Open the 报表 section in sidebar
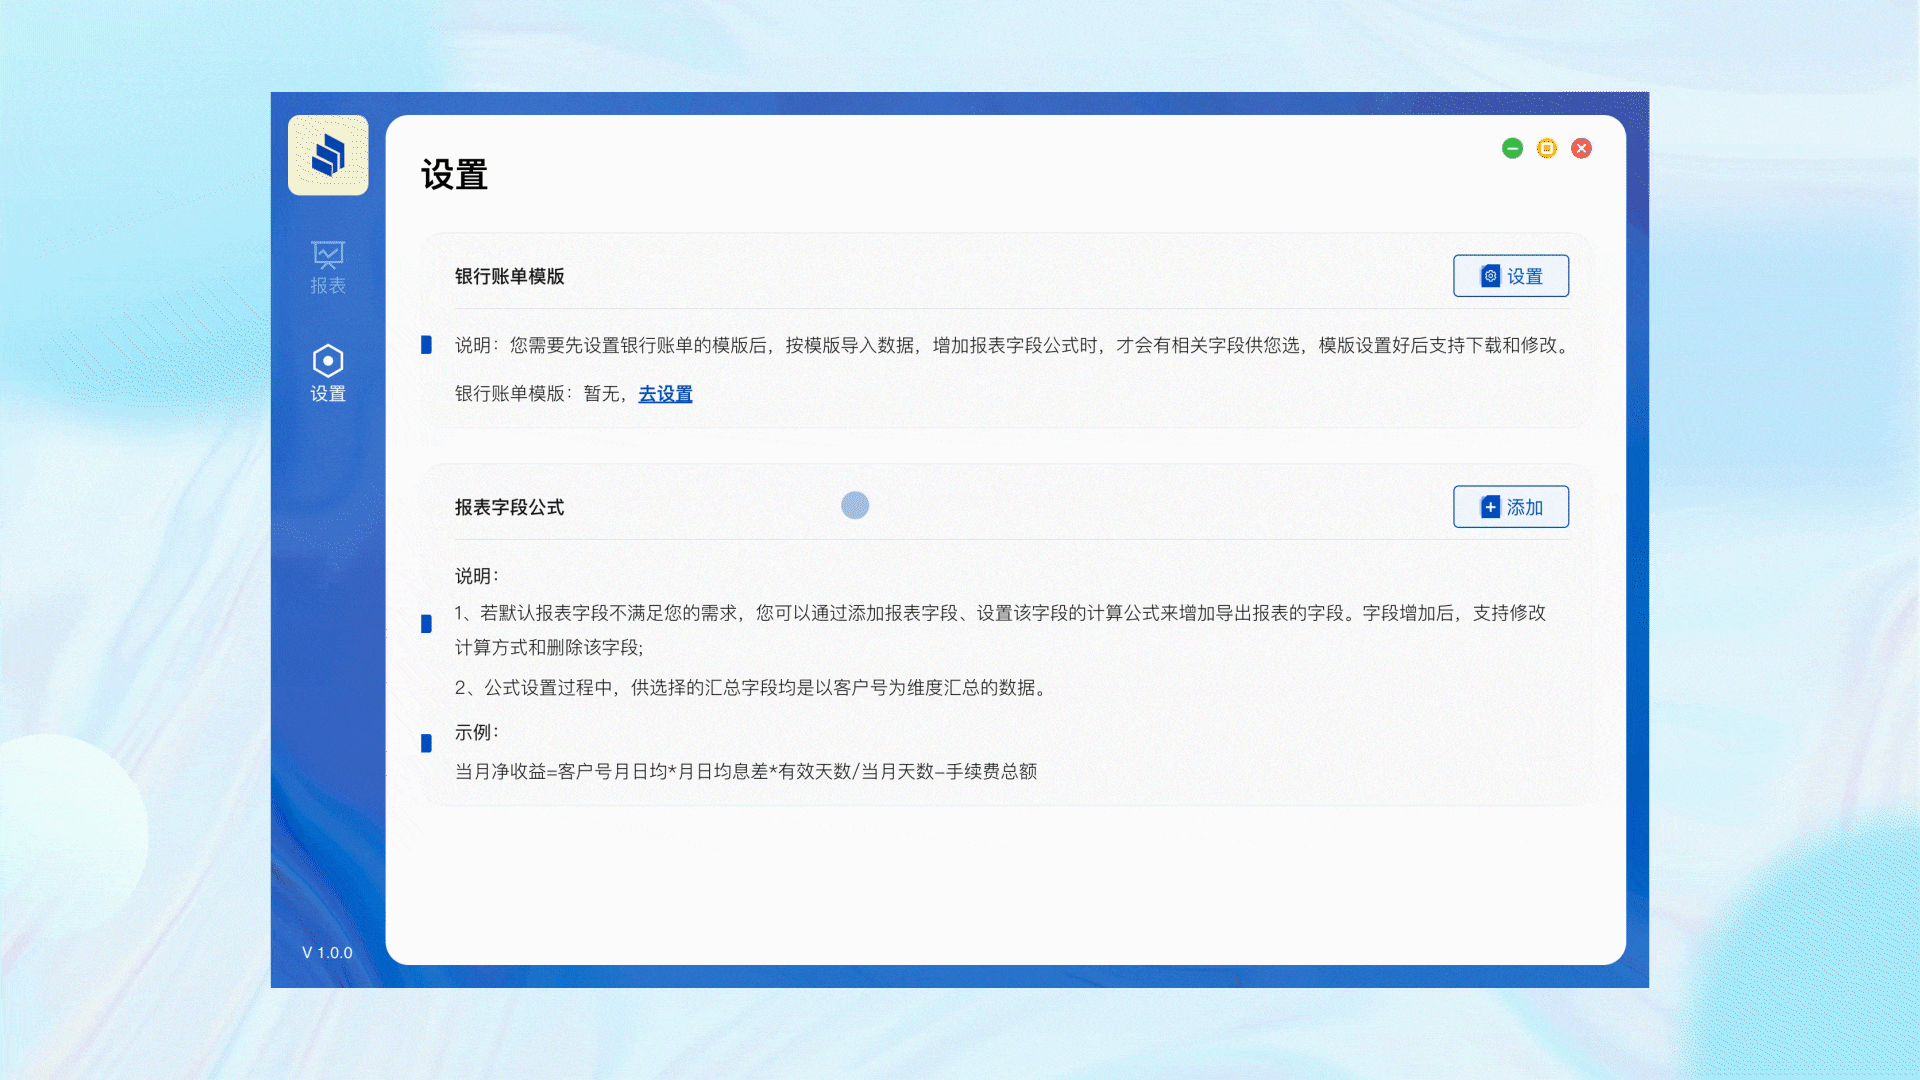The height and width of the screenshot is (1080, 1920). pos(328,268)
